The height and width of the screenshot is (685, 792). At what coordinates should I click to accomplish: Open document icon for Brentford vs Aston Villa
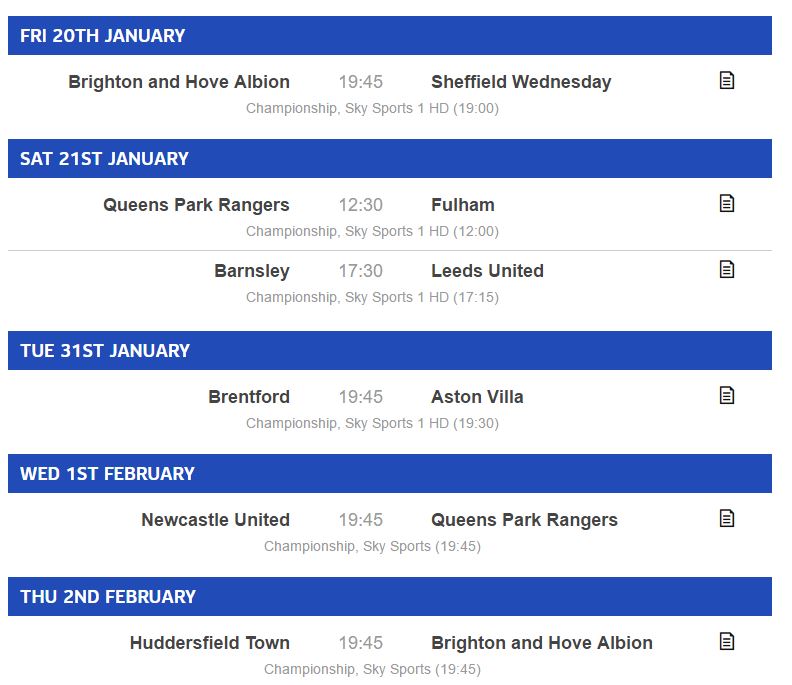pos(726,396)
